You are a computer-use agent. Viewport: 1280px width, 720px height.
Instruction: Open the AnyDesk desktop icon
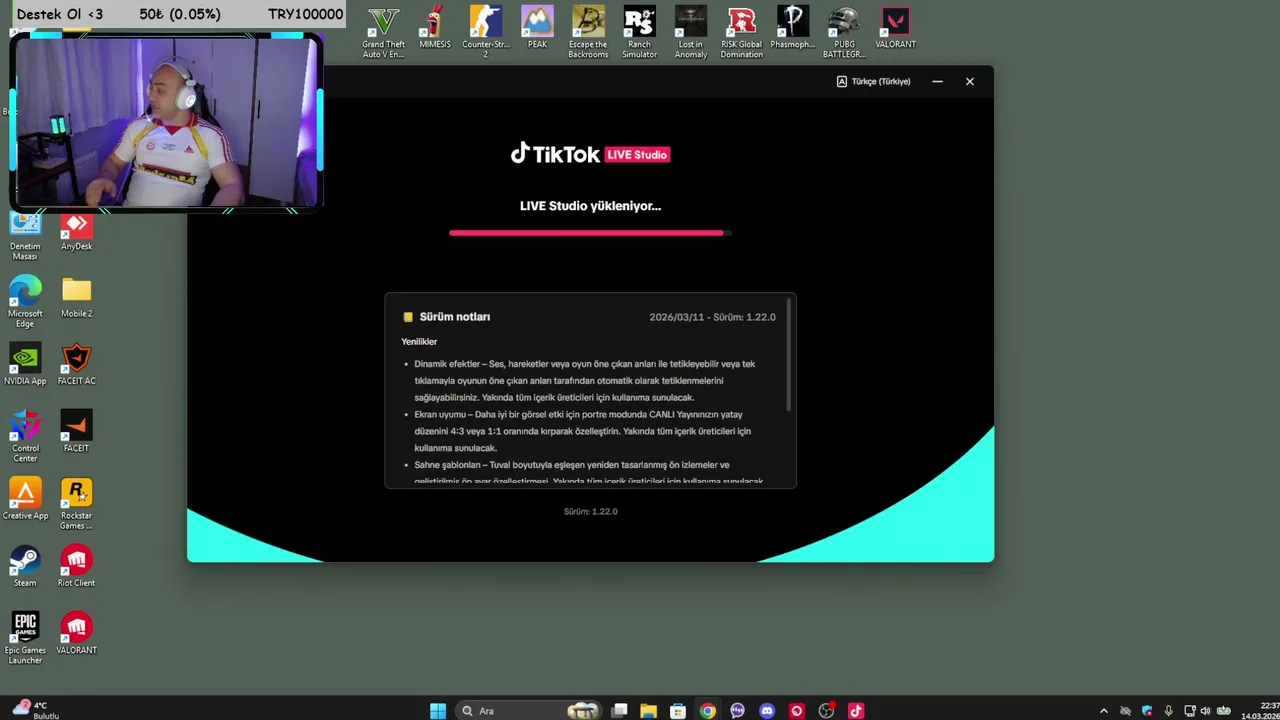[x=76, y=232]
